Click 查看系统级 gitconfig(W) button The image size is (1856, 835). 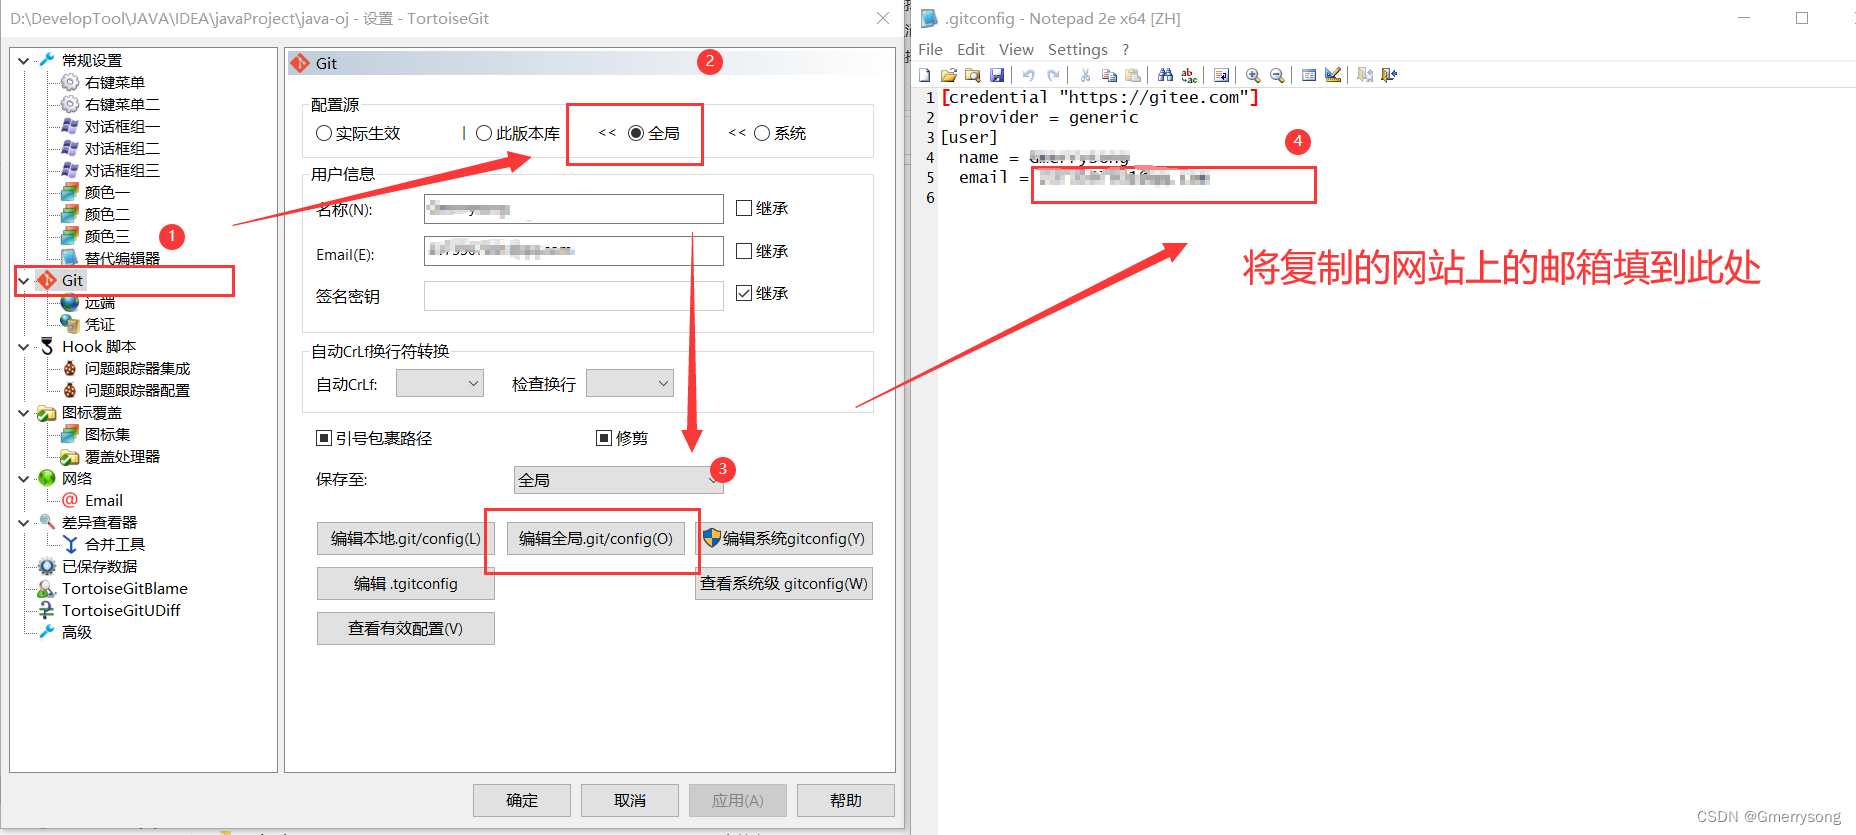pos(784,583)
